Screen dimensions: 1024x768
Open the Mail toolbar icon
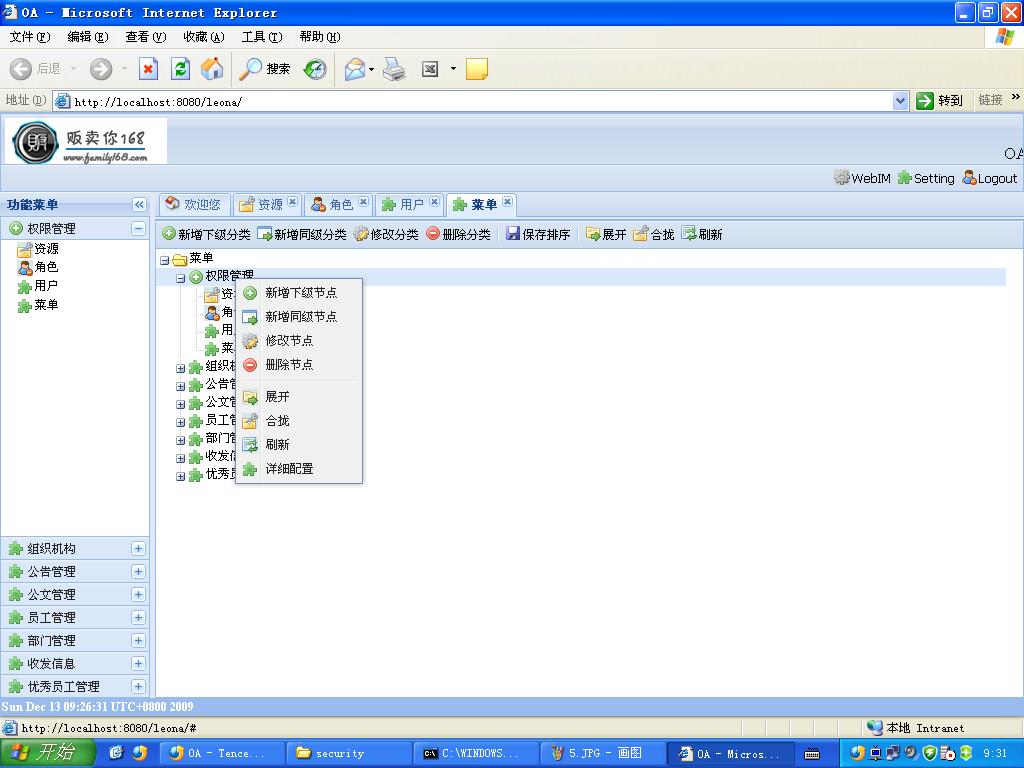tap(355, 69)
